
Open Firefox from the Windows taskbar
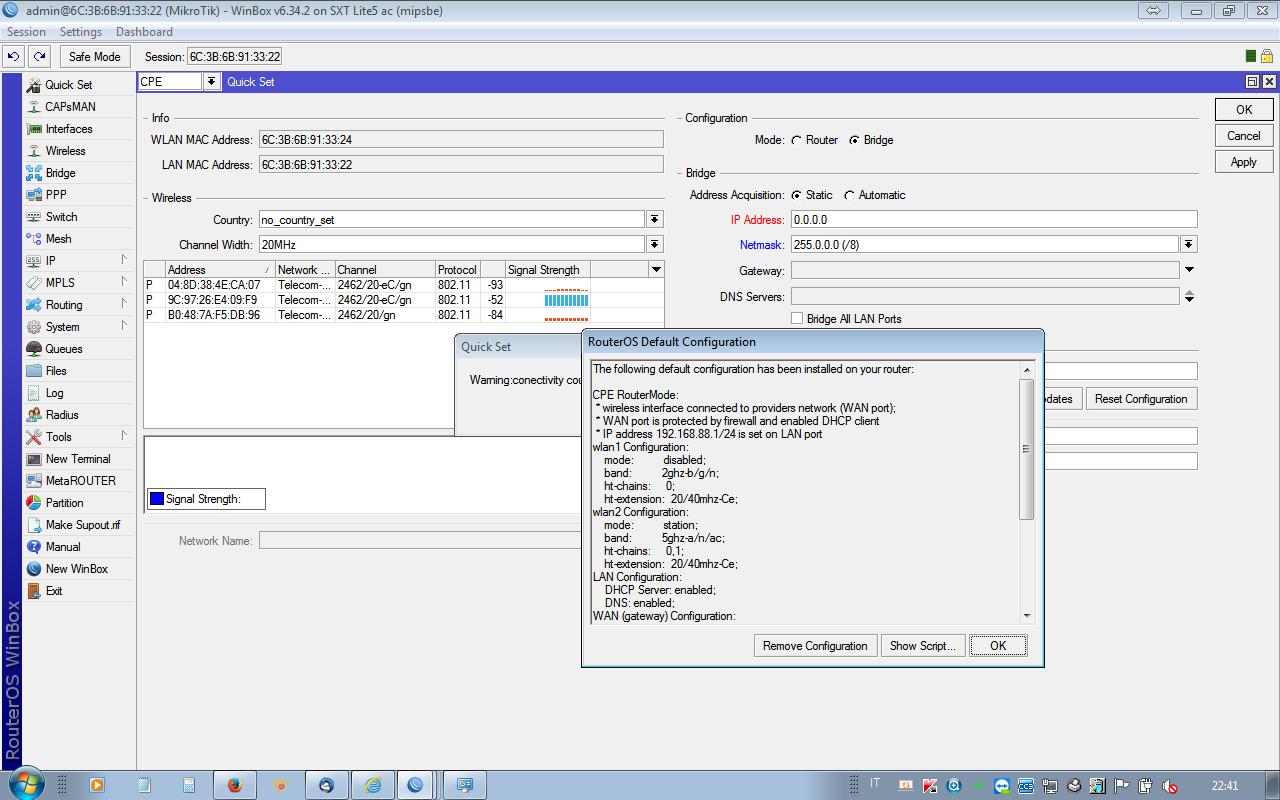235,785
